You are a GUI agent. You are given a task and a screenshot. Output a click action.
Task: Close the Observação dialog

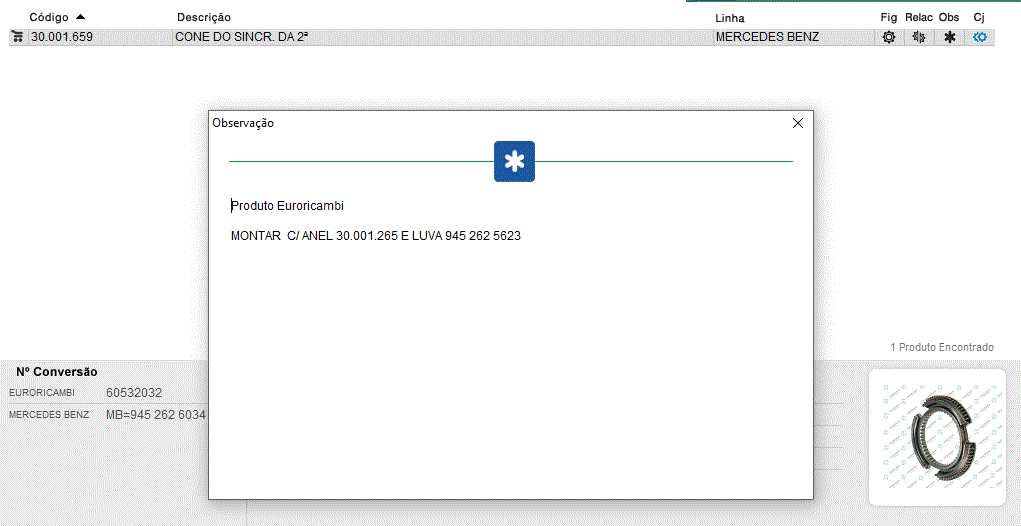797,123
